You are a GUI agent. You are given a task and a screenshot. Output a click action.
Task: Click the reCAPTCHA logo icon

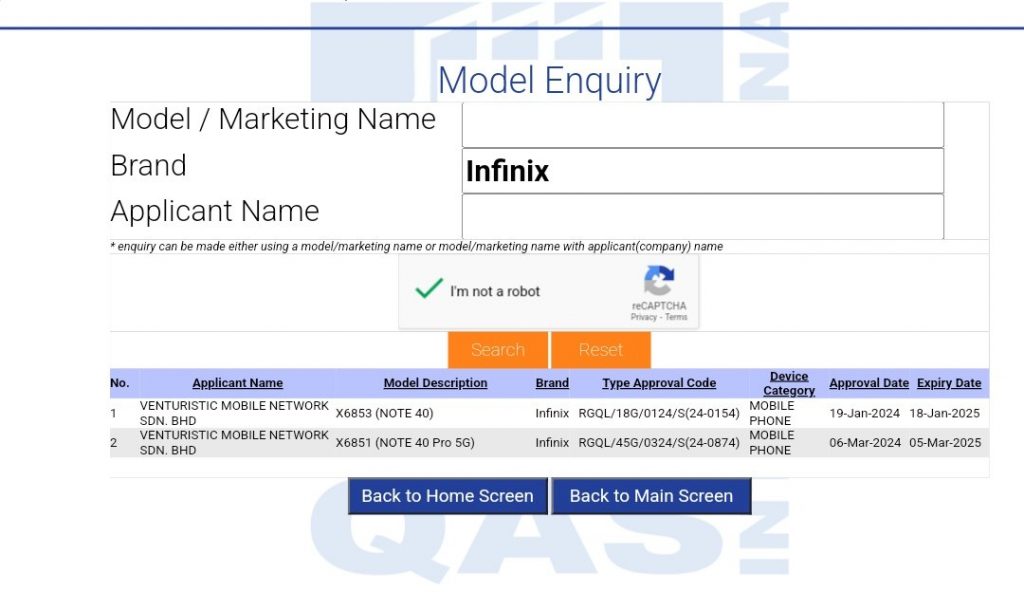click(659, 280)
